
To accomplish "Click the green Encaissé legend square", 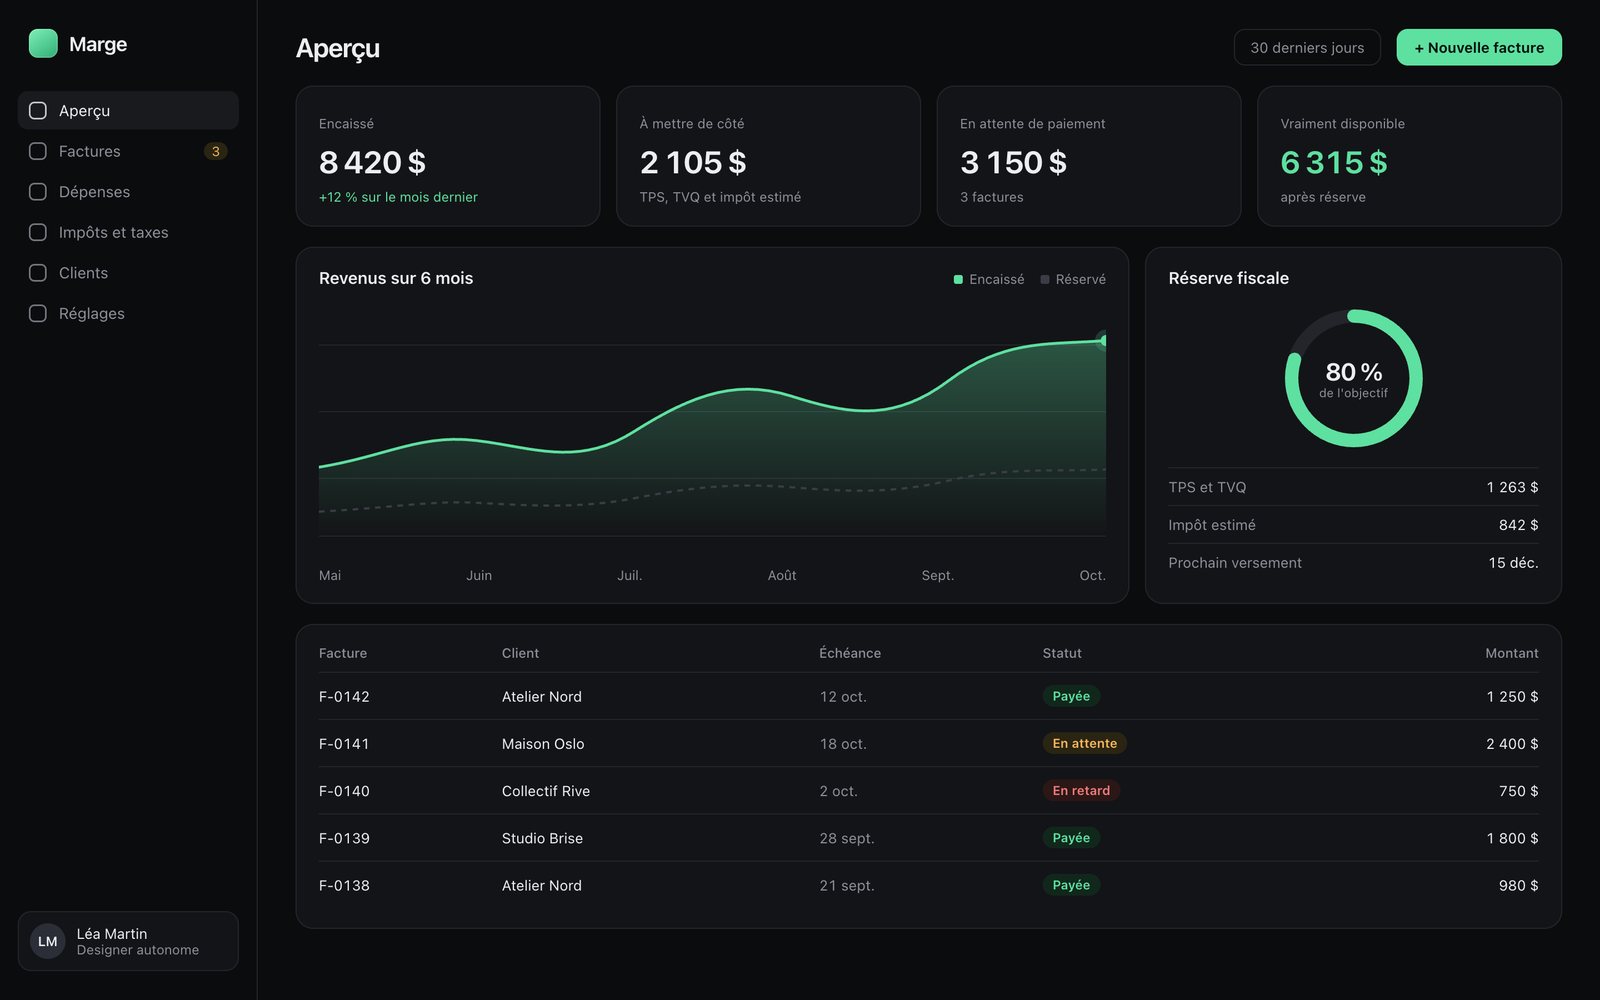I will coord(958,280).
